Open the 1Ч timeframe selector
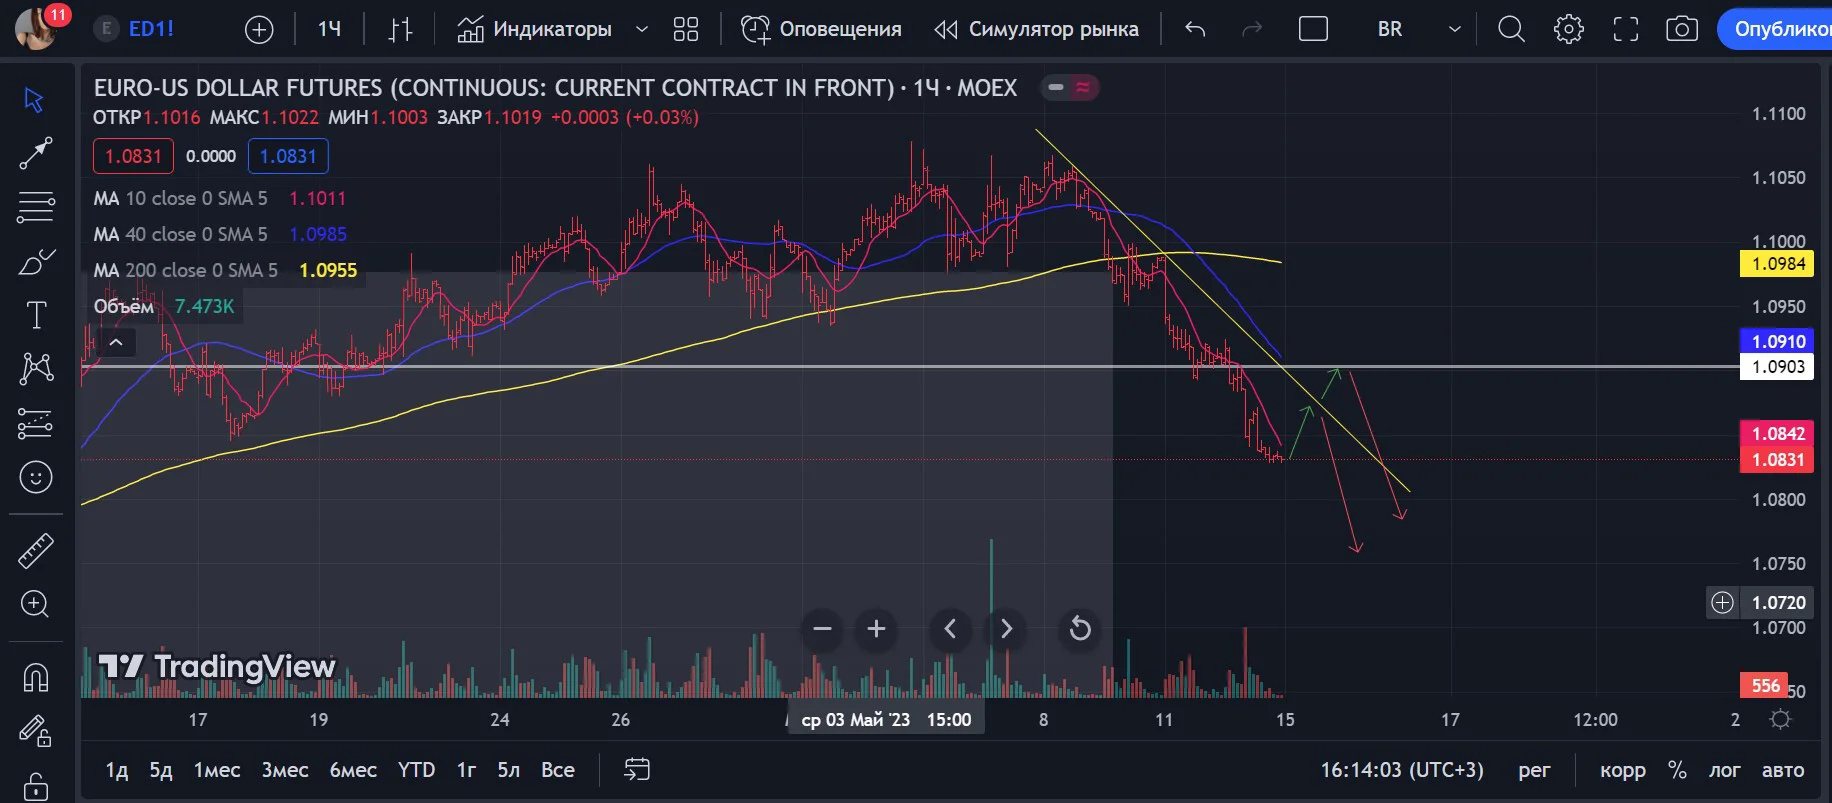This screenshot has height=803, width=1832. 330,30
